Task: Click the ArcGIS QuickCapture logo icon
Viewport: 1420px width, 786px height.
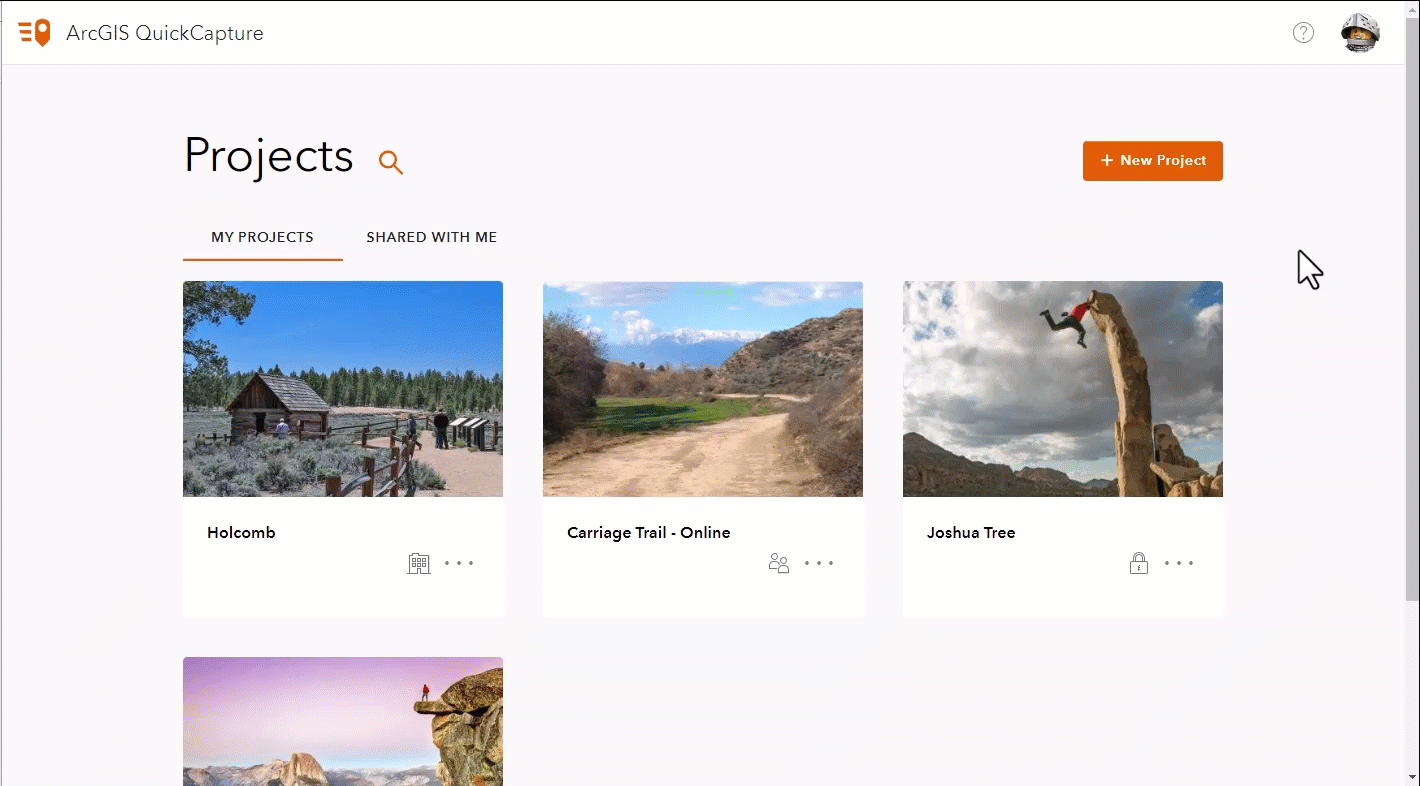Action: [35, 32]
